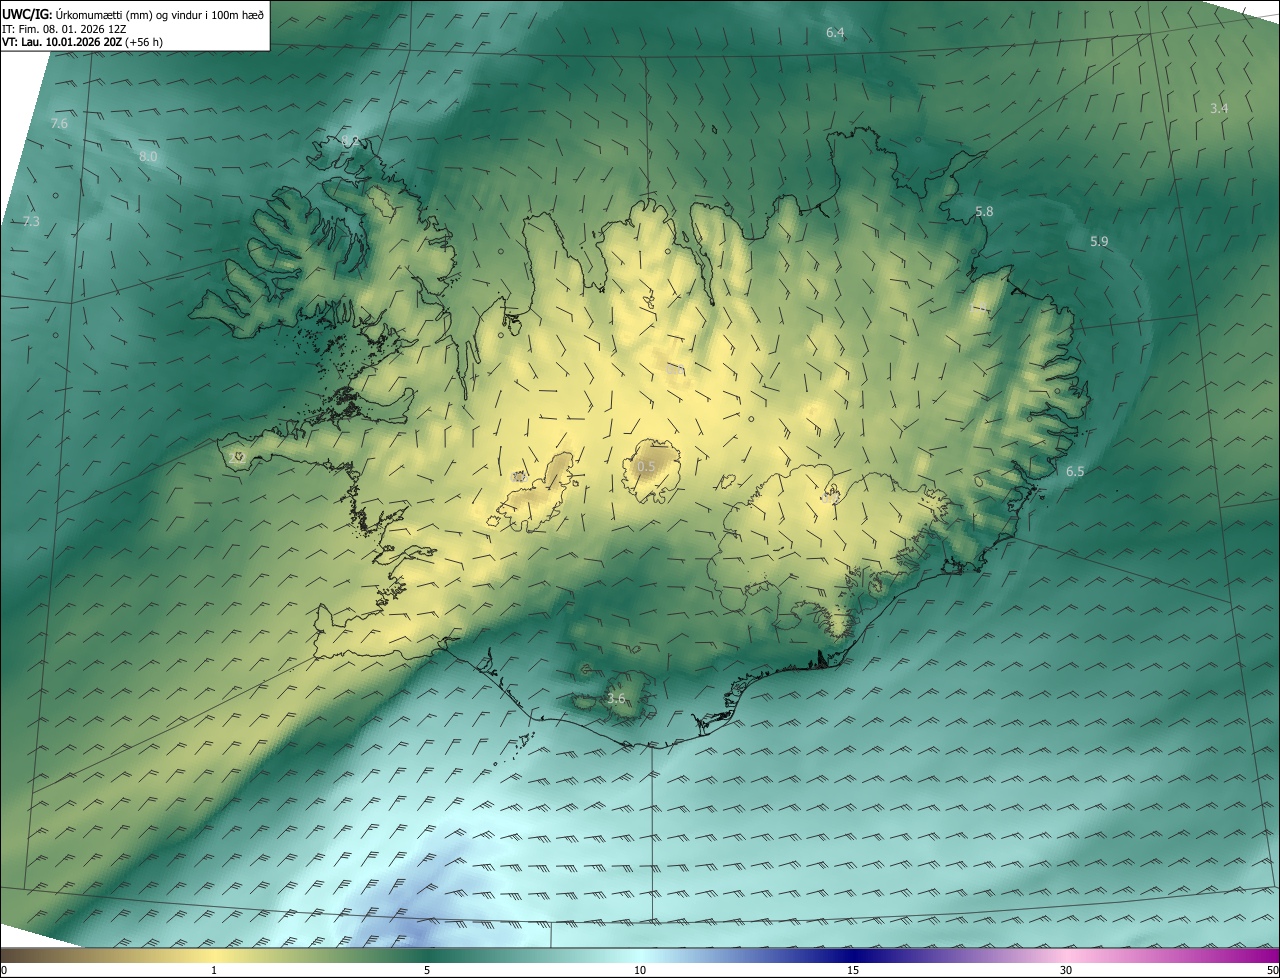Click the 6.5 value off the east fjords

[x=1075, y=471]
